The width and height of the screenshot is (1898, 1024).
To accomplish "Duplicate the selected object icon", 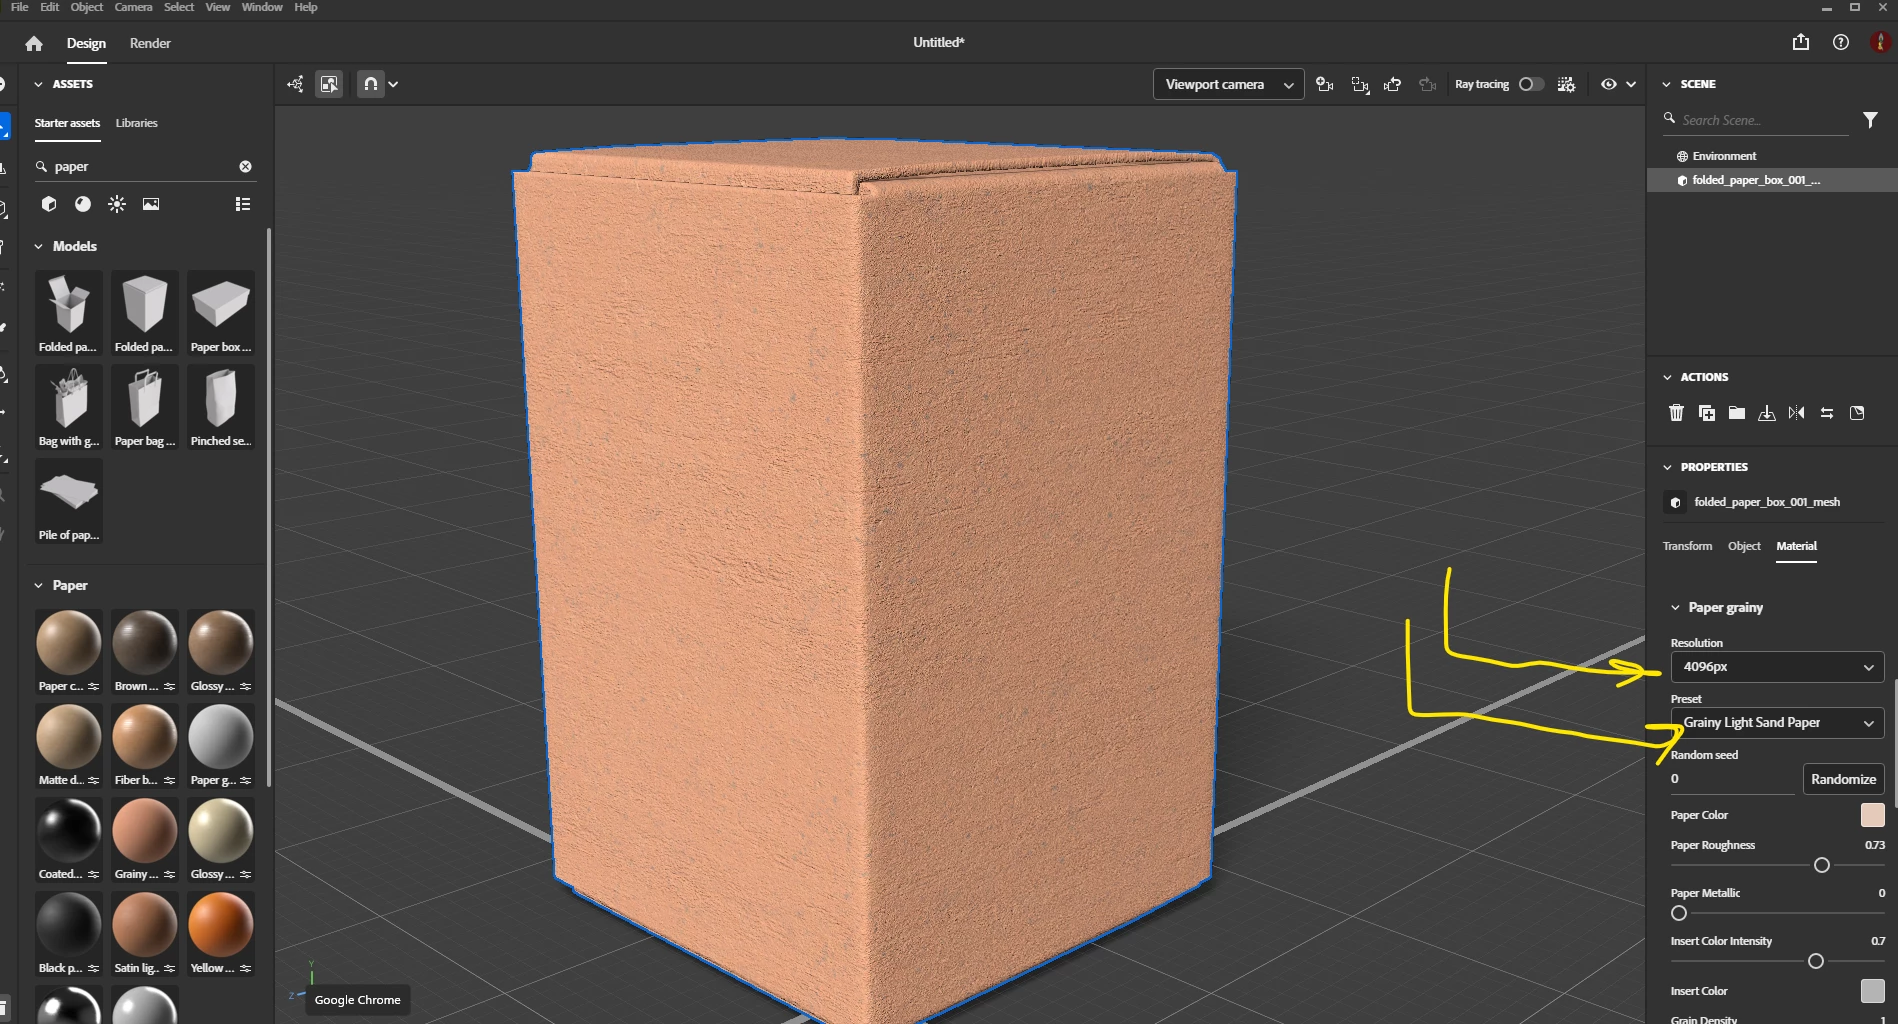I will point(1707,413).
